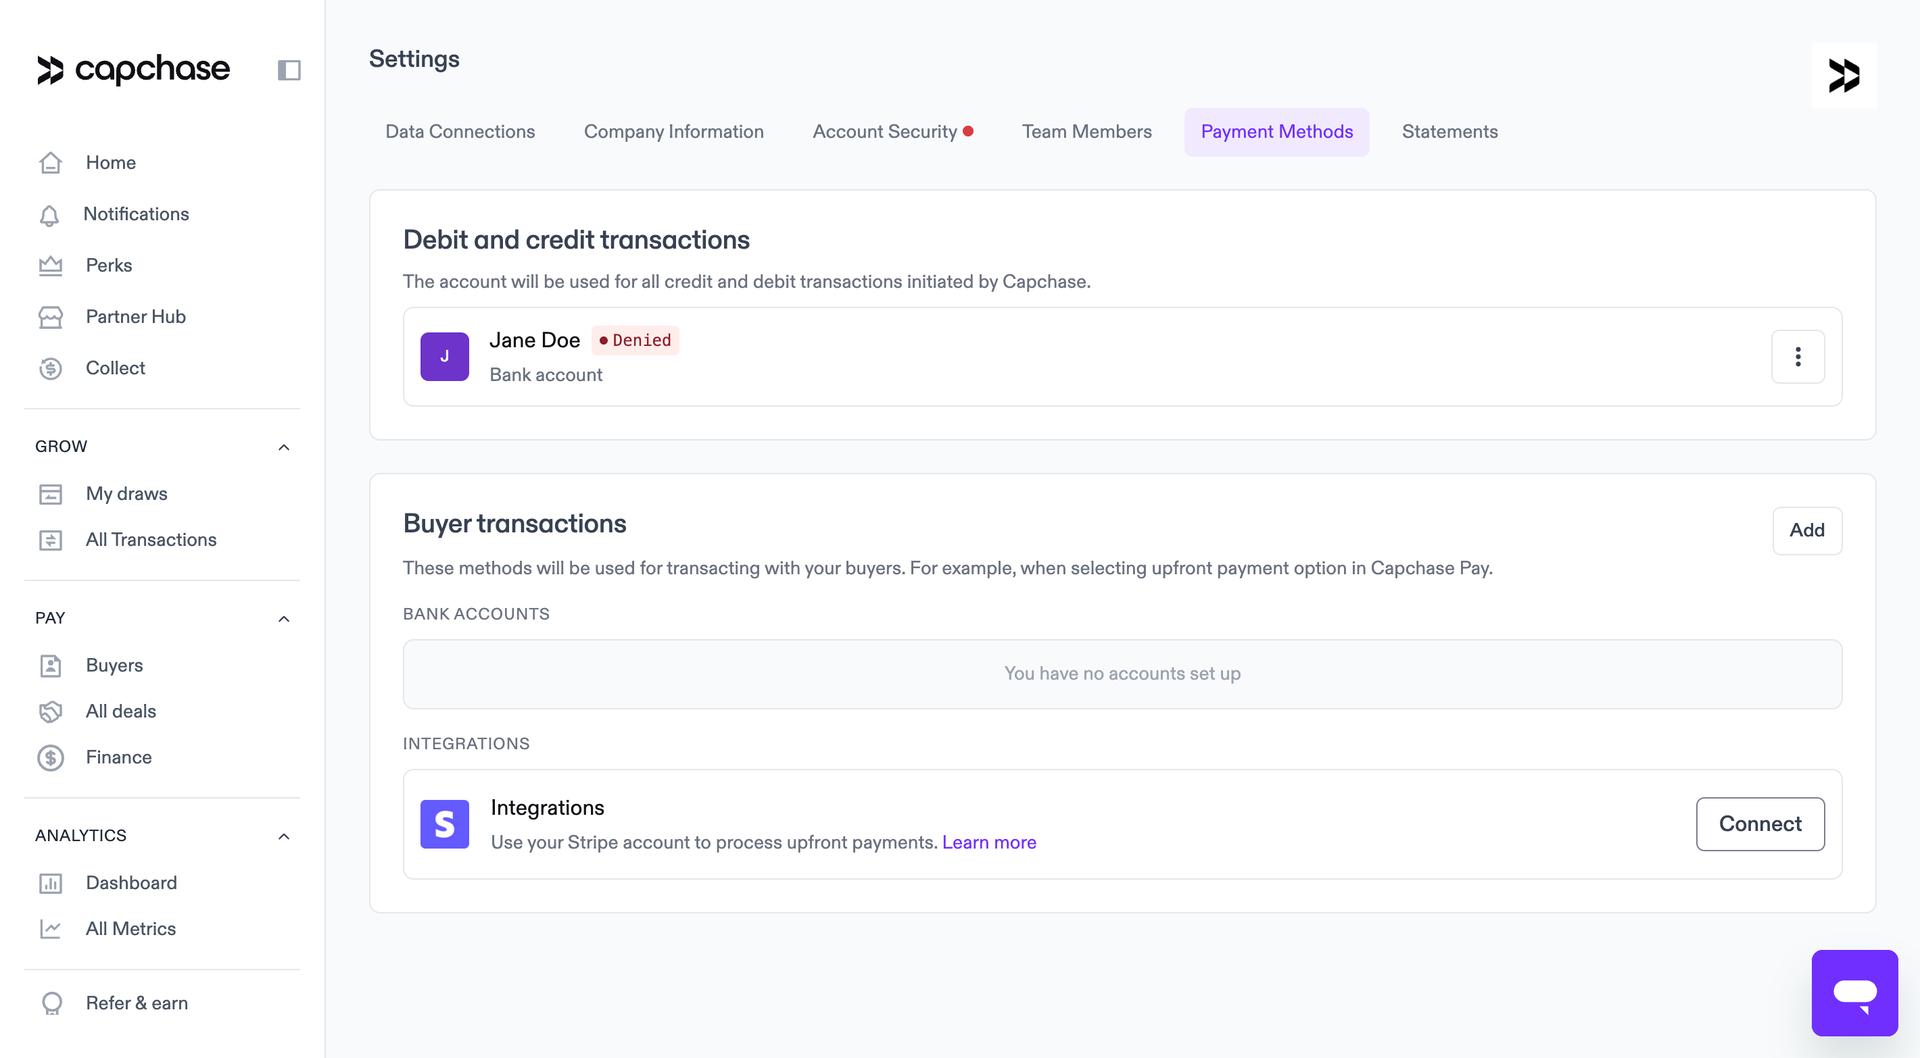Click the Collect icon
This screenshot has height=1058, width=1920.
(51, 368)
